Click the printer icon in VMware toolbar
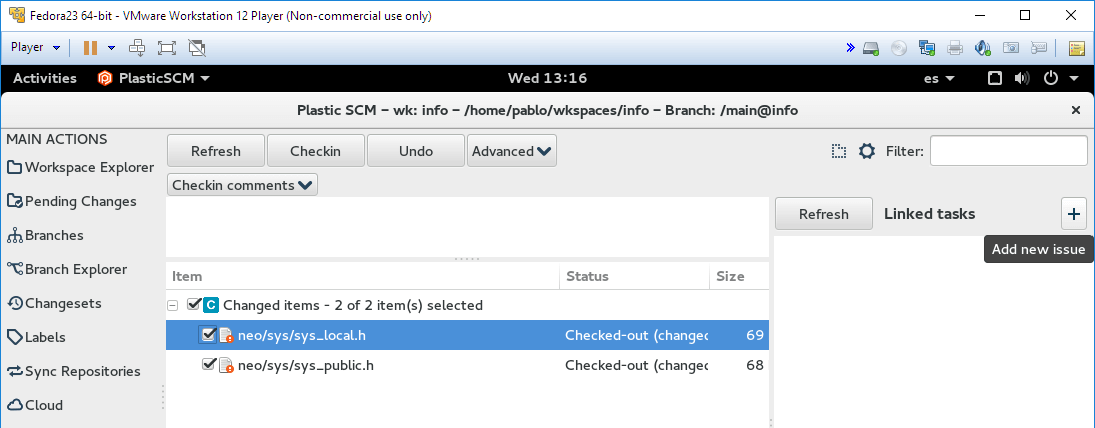Viewport: 1095px width, 428px height. (955, 47)
